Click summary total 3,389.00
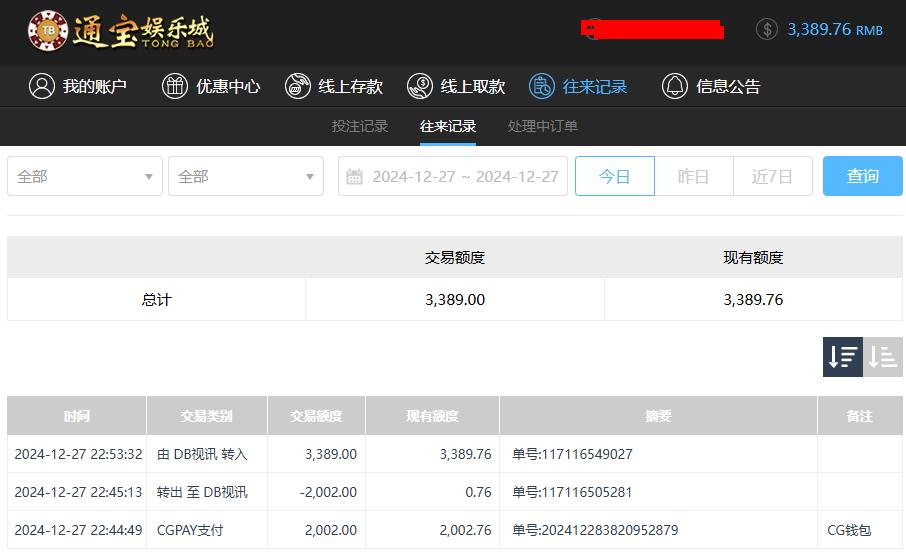Viewport: 906px width, 553px height. pos(455,299)
